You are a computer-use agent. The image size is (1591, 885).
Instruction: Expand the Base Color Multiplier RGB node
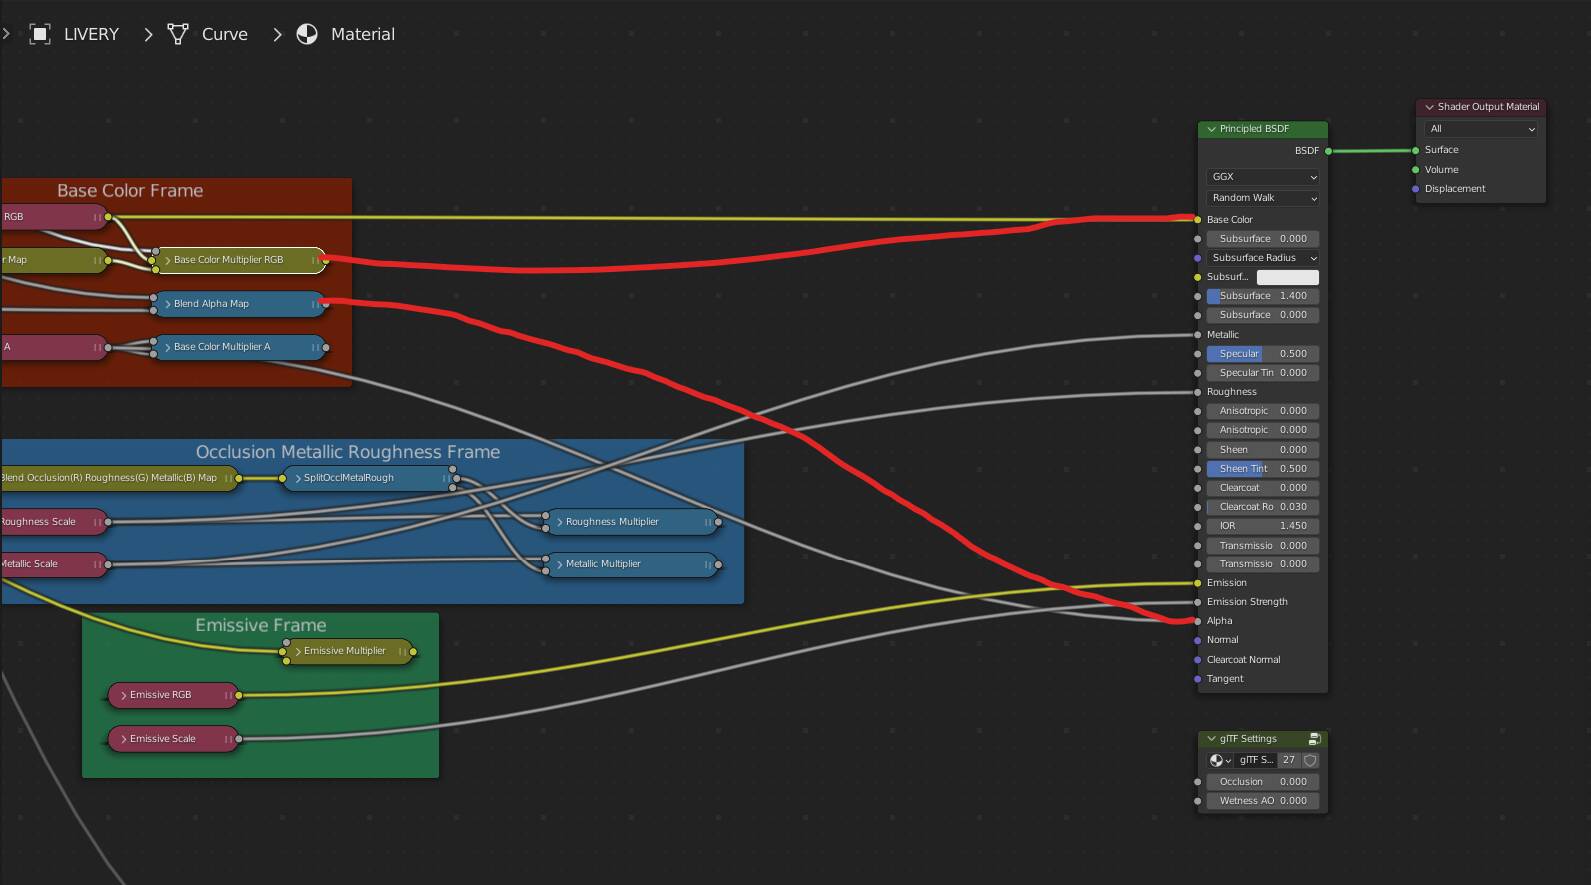coord(167,260)
